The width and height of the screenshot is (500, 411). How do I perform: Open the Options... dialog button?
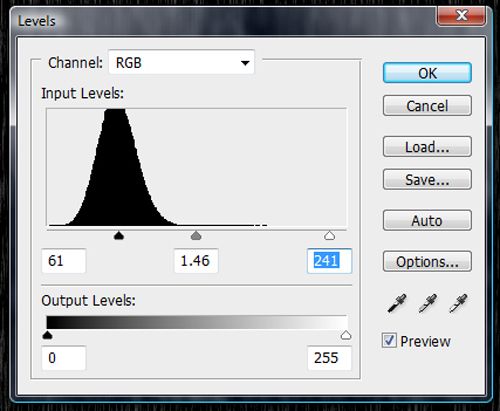point(427,261)
